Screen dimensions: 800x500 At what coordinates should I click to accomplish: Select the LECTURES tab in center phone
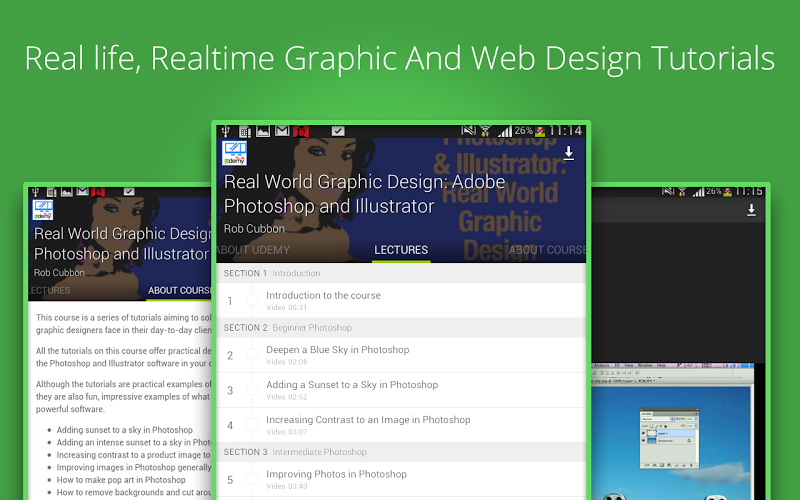(401, 250)
